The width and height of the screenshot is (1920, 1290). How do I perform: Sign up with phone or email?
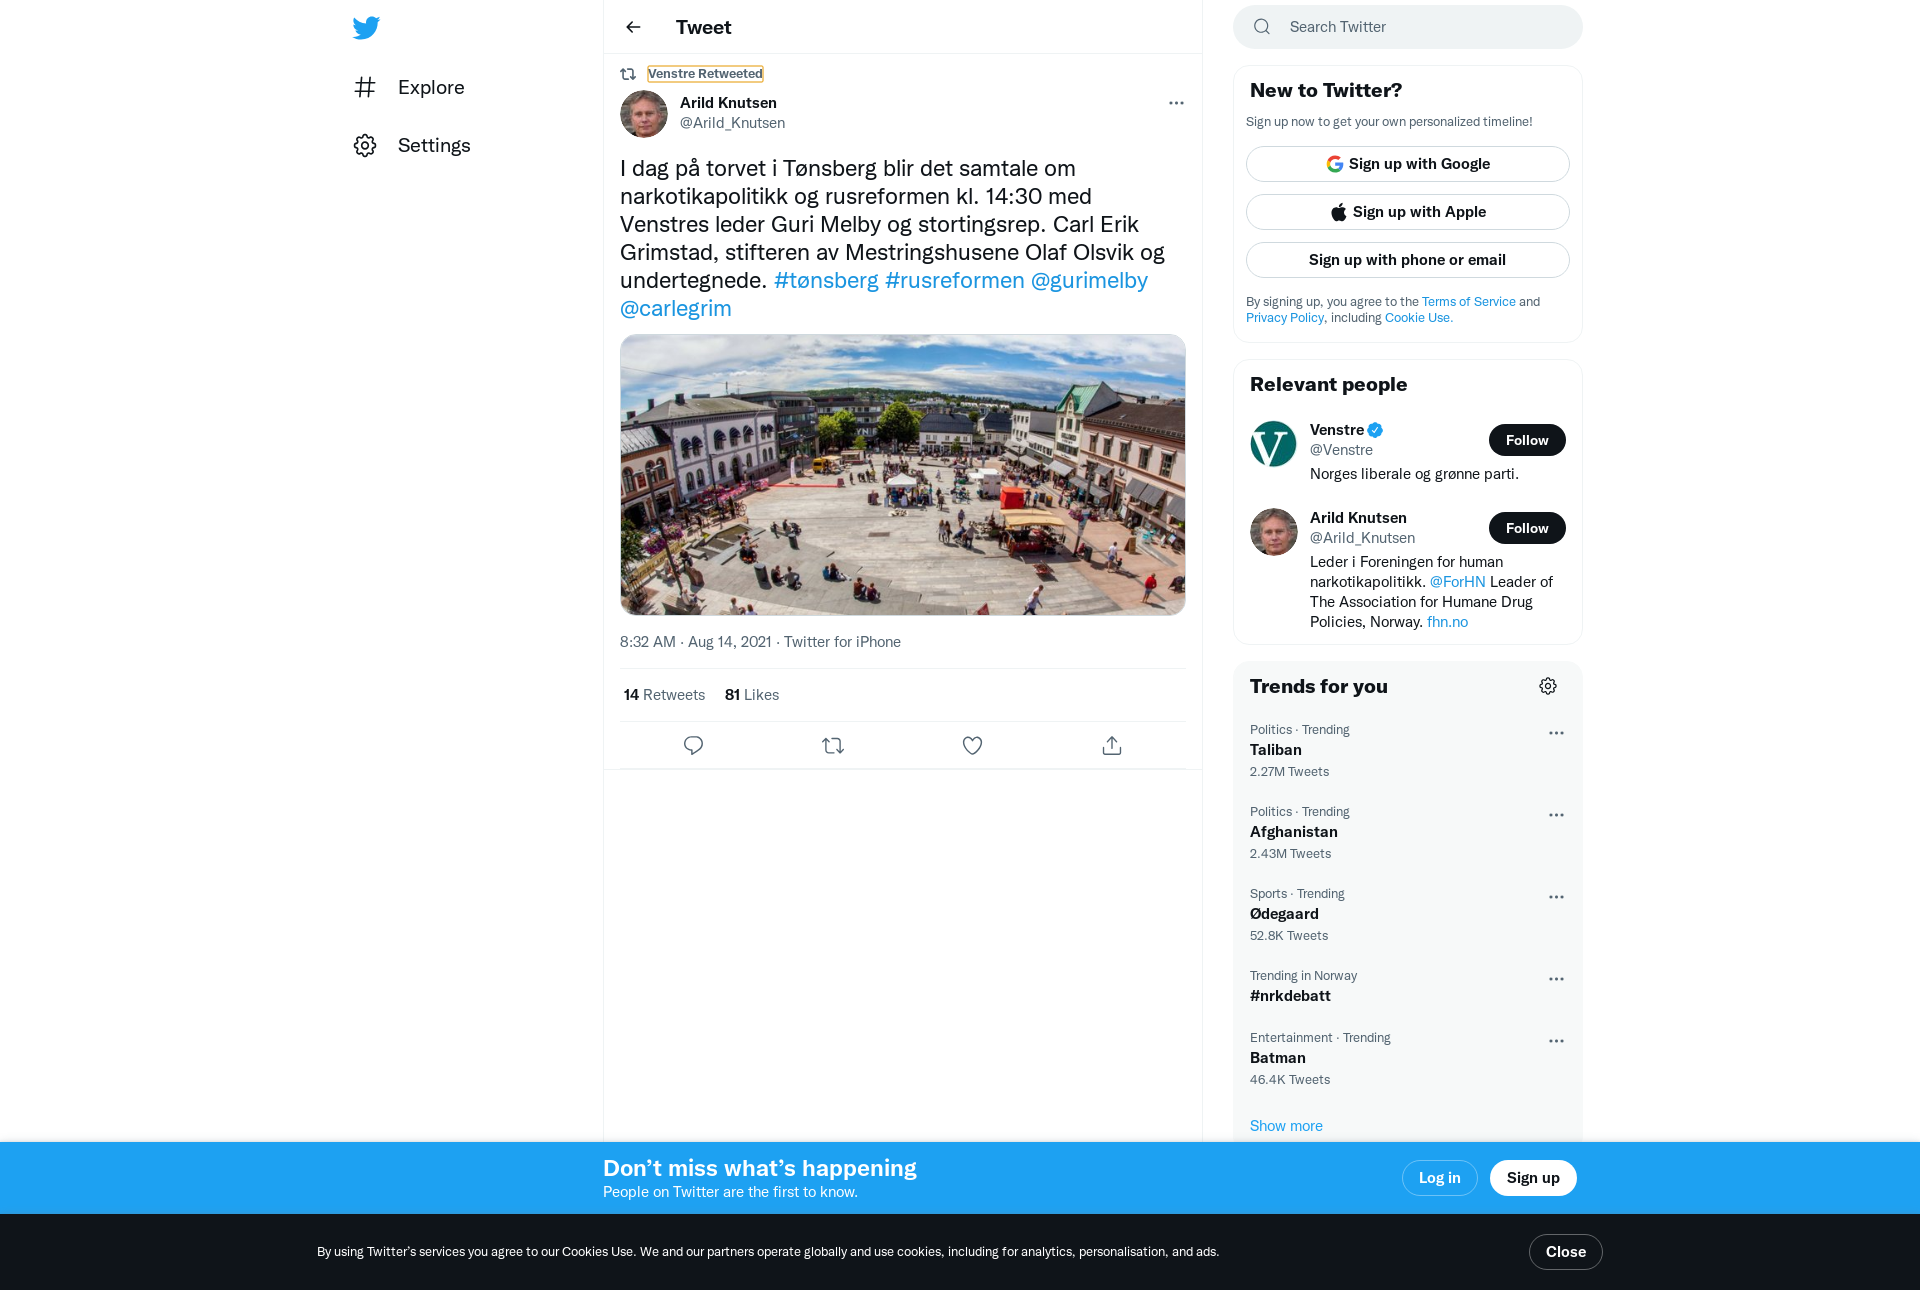pos(1408,260)
